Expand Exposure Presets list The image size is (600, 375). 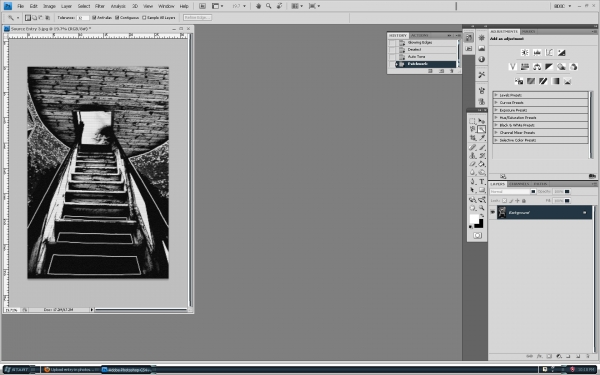click(x=496, y=110)
